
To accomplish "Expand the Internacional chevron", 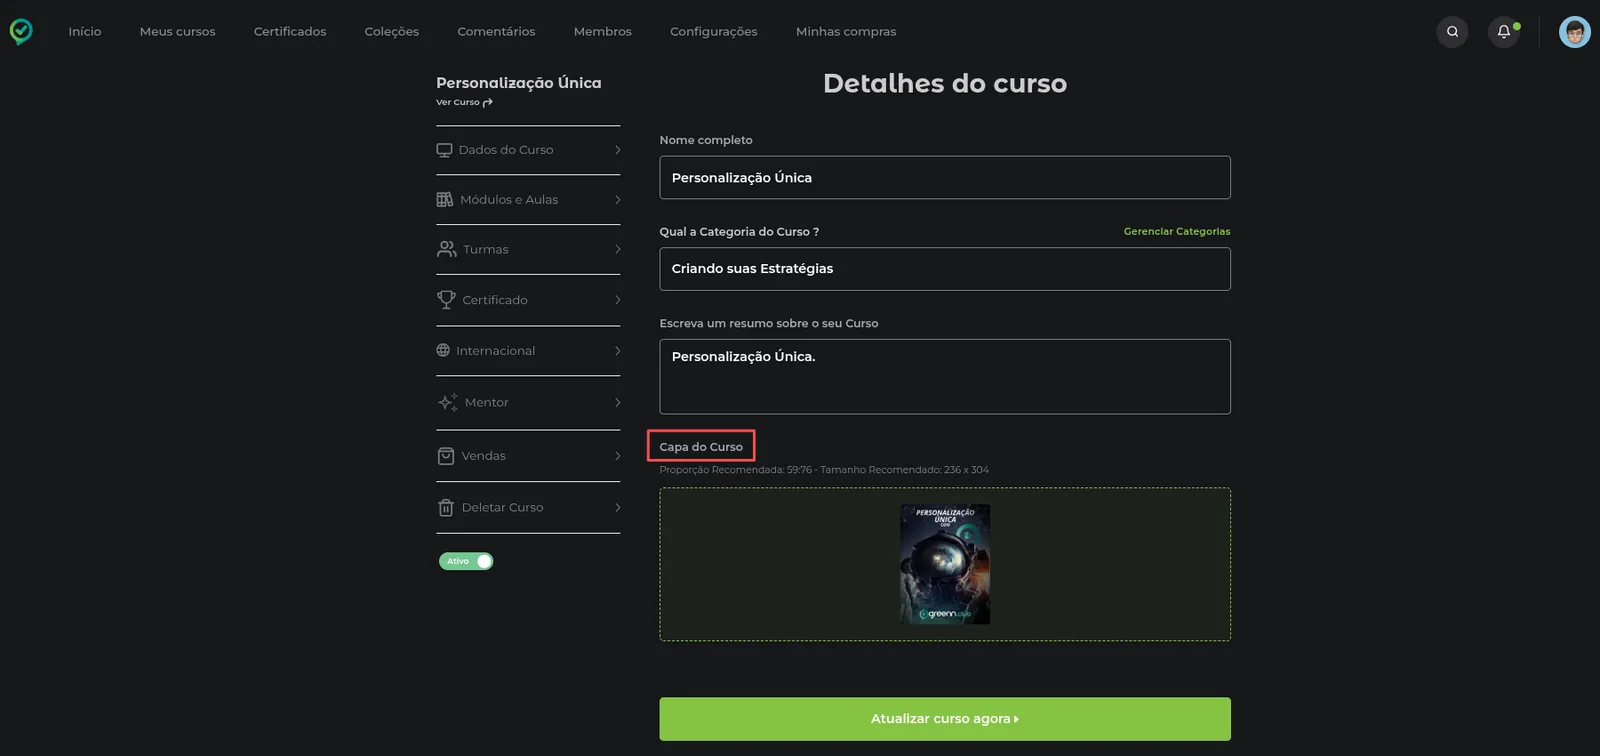I will click(x=618, y=351).
